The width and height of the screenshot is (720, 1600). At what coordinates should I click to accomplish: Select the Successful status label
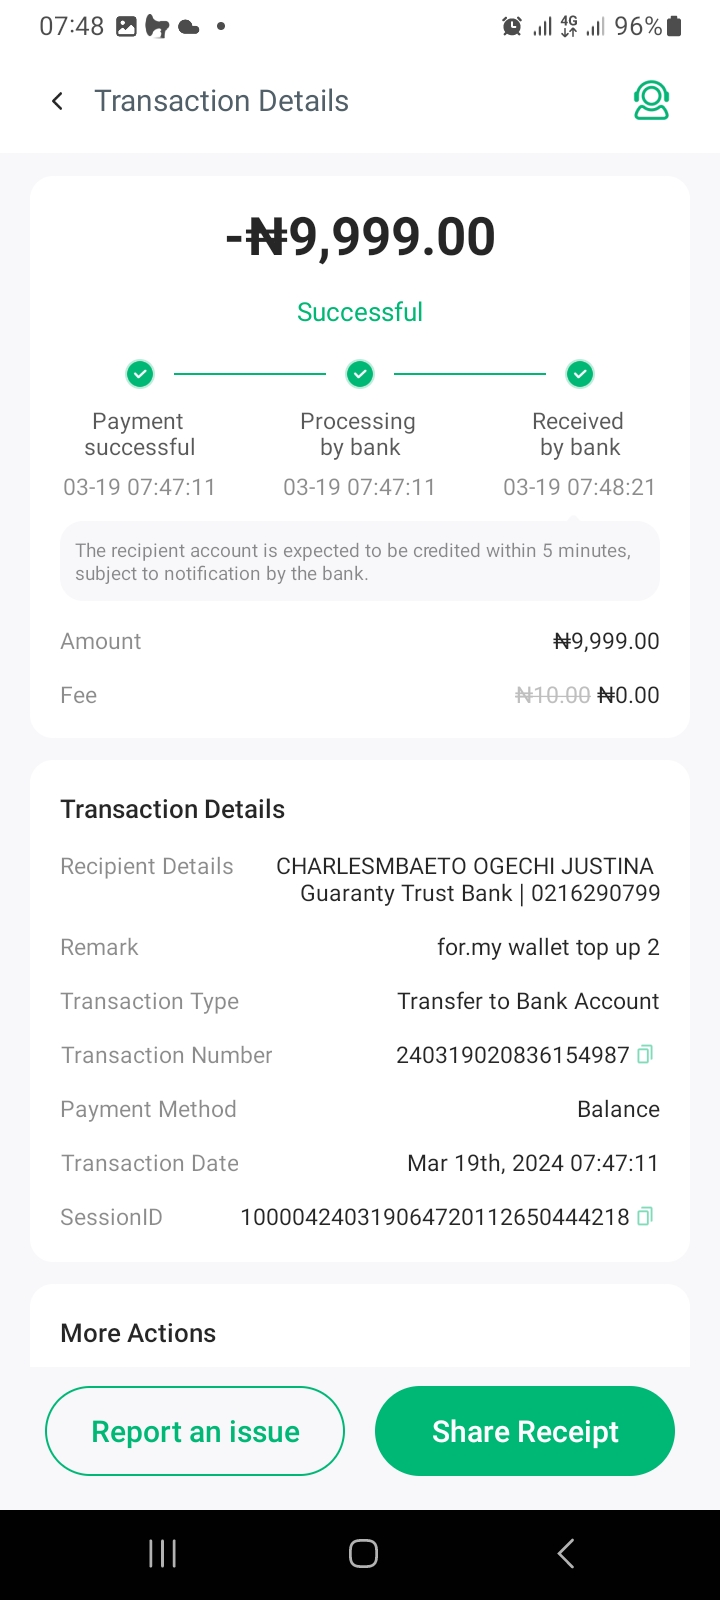360,312
